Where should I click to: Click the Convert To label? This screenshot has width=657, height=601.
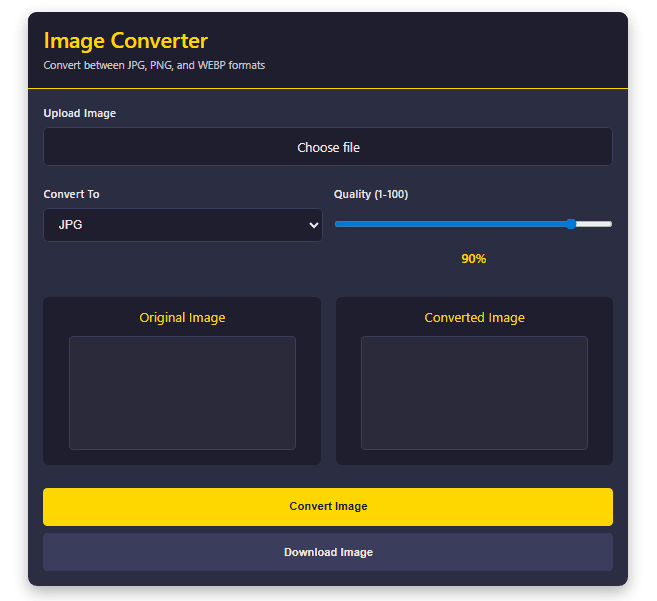(71, 194)
